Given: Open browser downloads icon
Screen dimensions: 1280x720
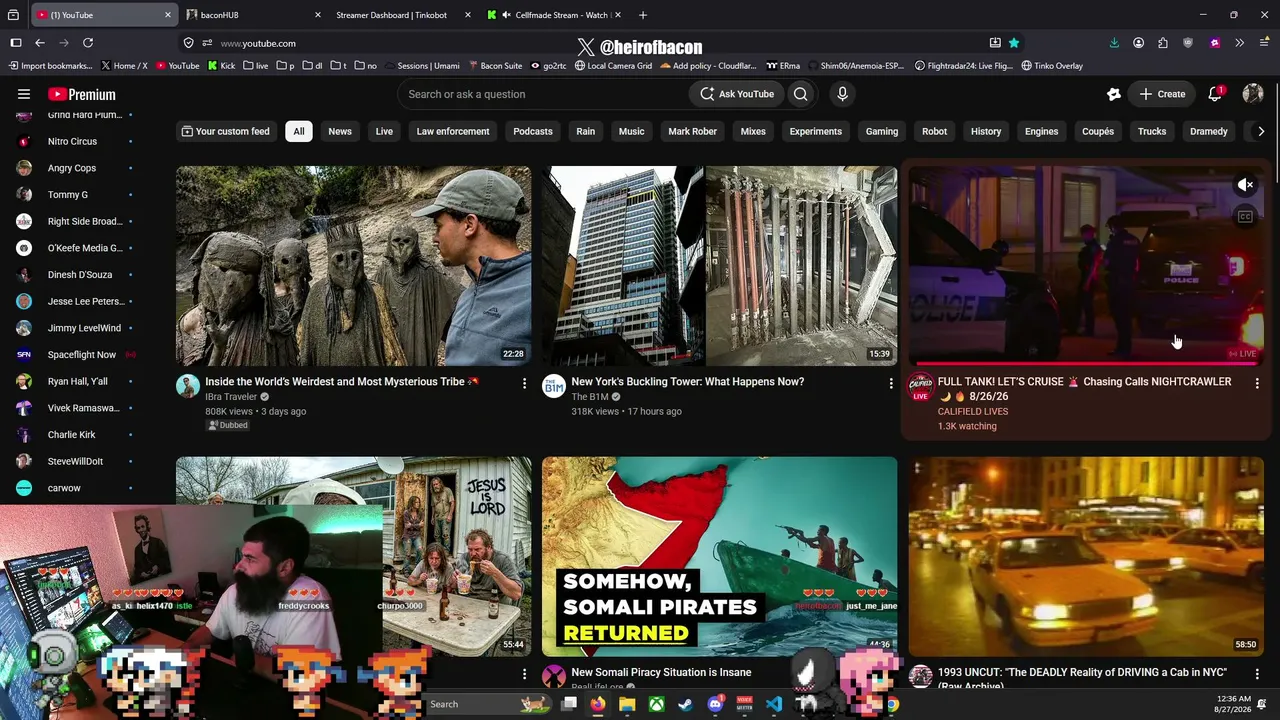Looking at the screenshot, I should (x=1114, y=43).
